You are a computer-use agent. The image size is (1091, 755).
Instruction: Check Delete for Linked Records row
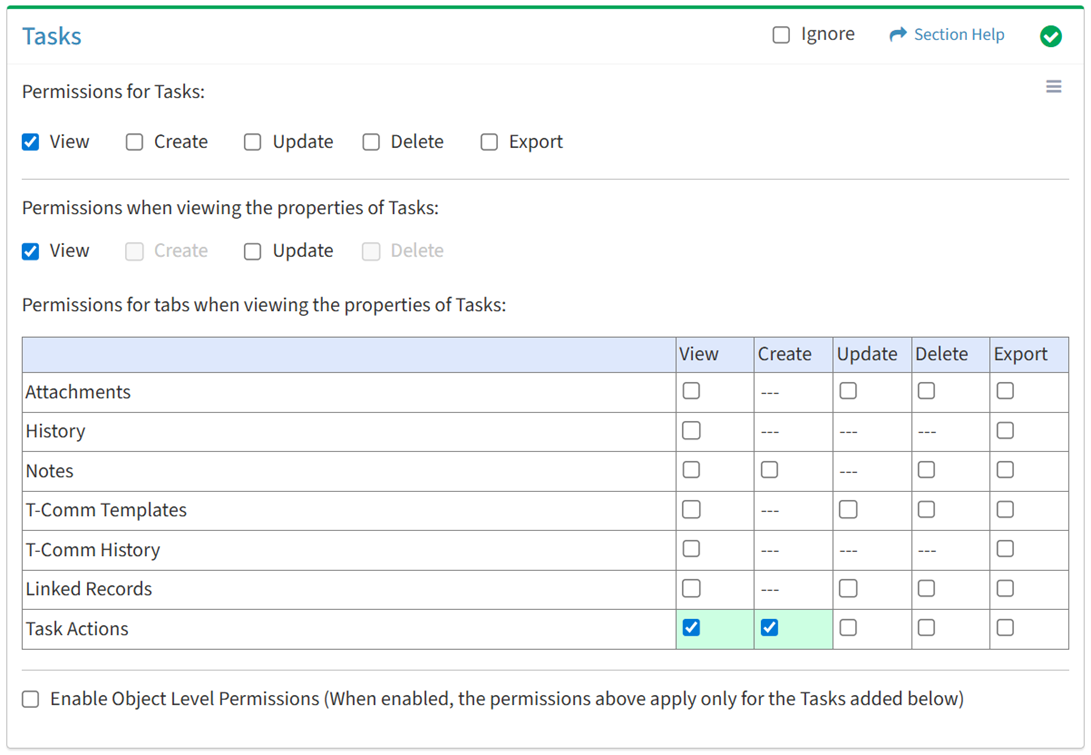click(926, 589)
